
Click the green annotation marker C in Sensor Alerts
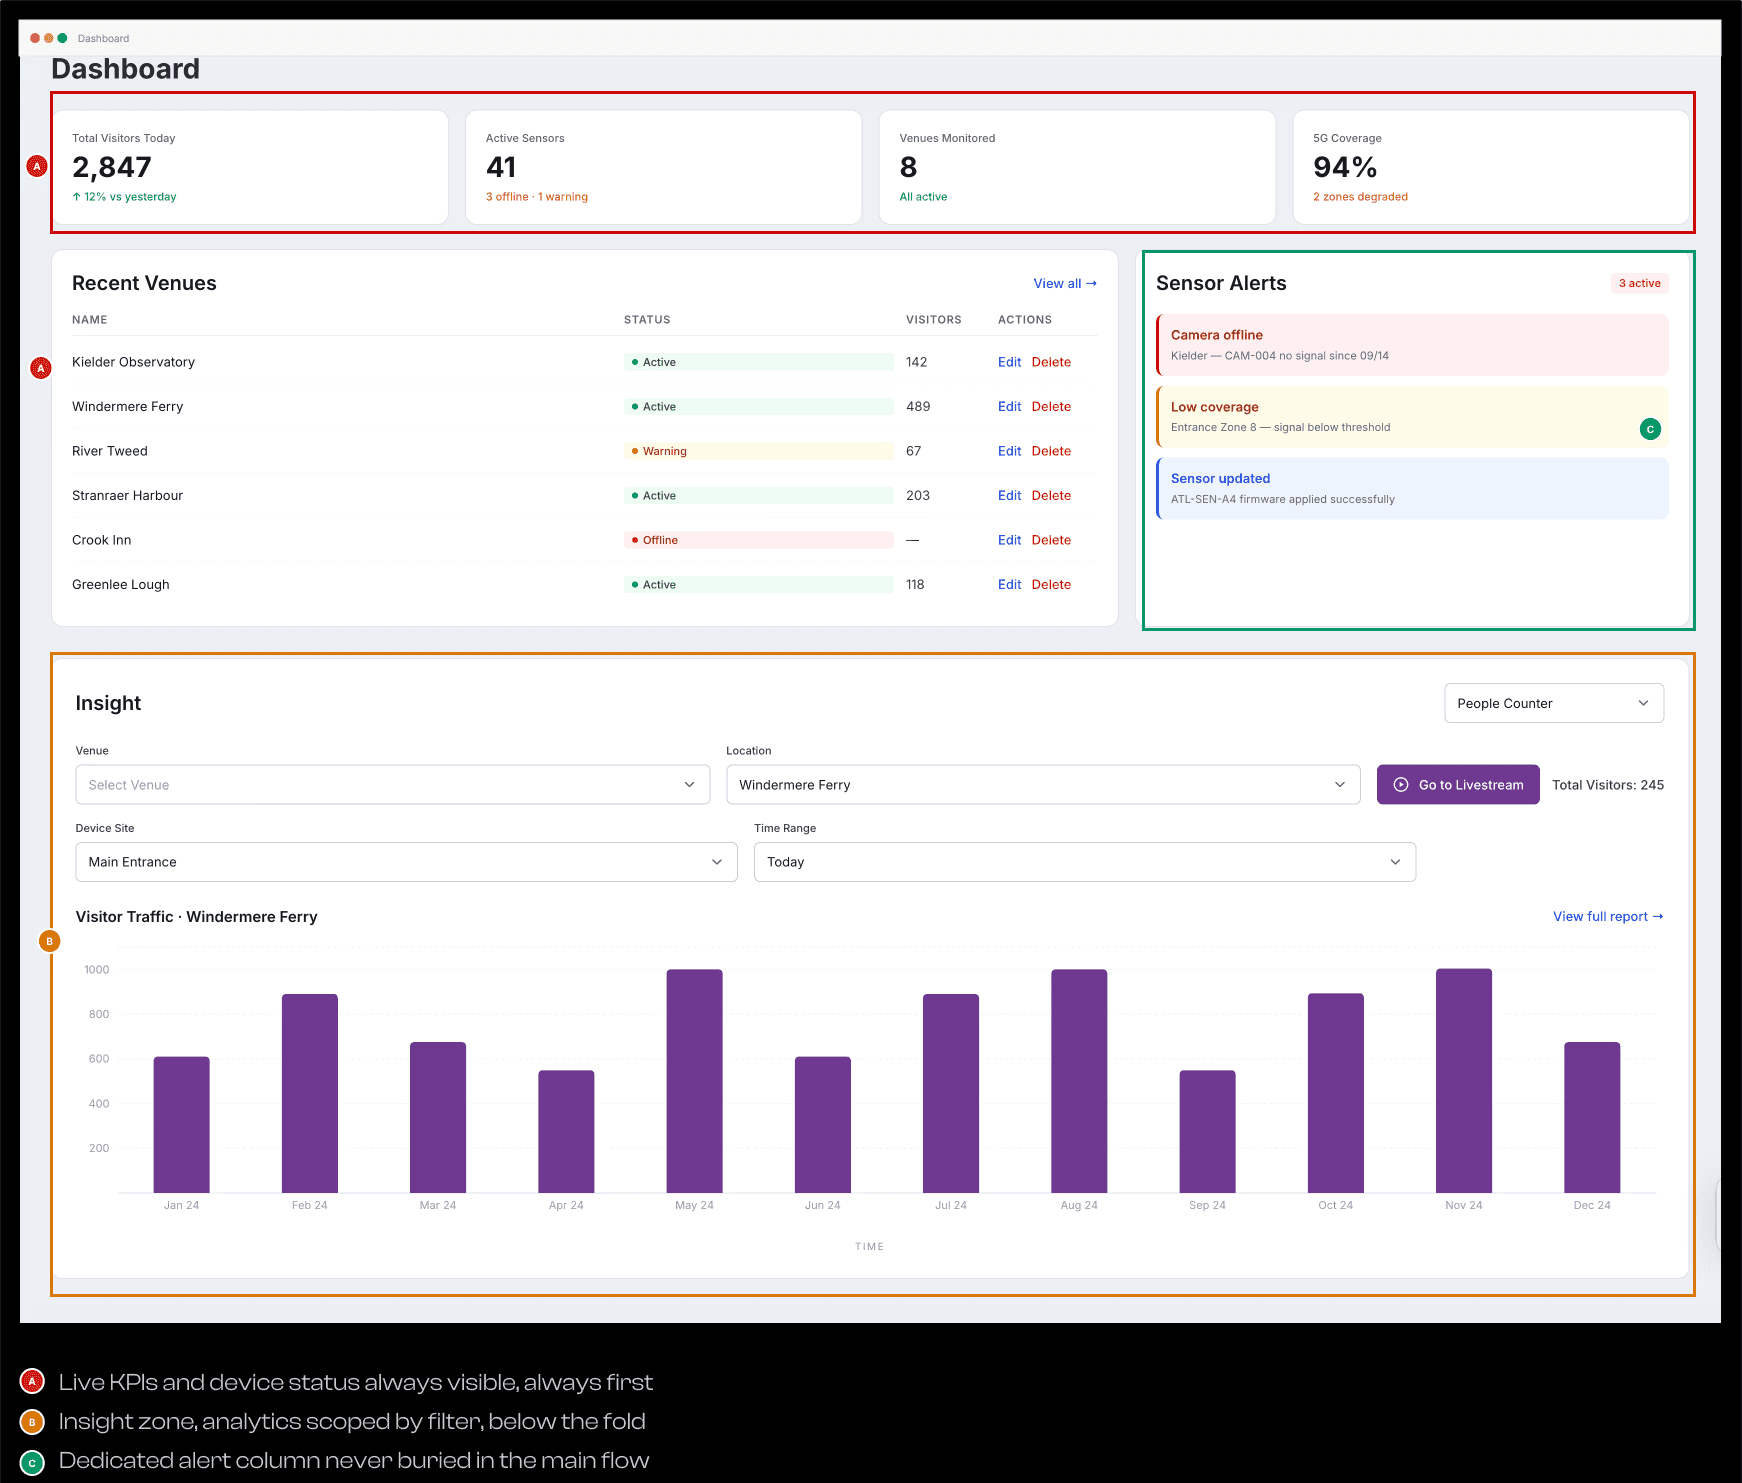[1651, 429]
